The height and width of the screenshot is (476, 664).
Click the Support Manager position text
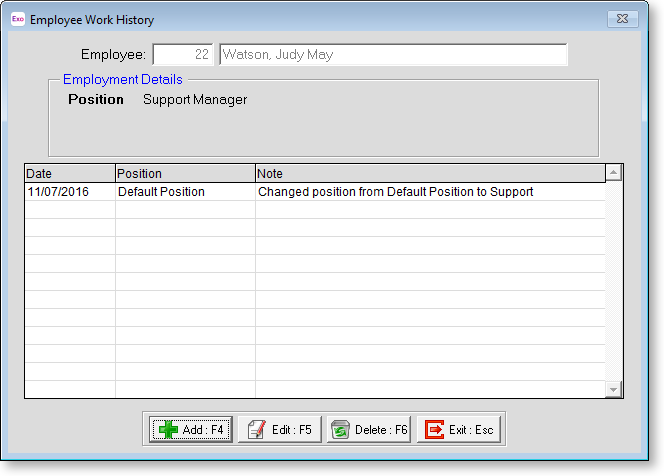point(195,100)
